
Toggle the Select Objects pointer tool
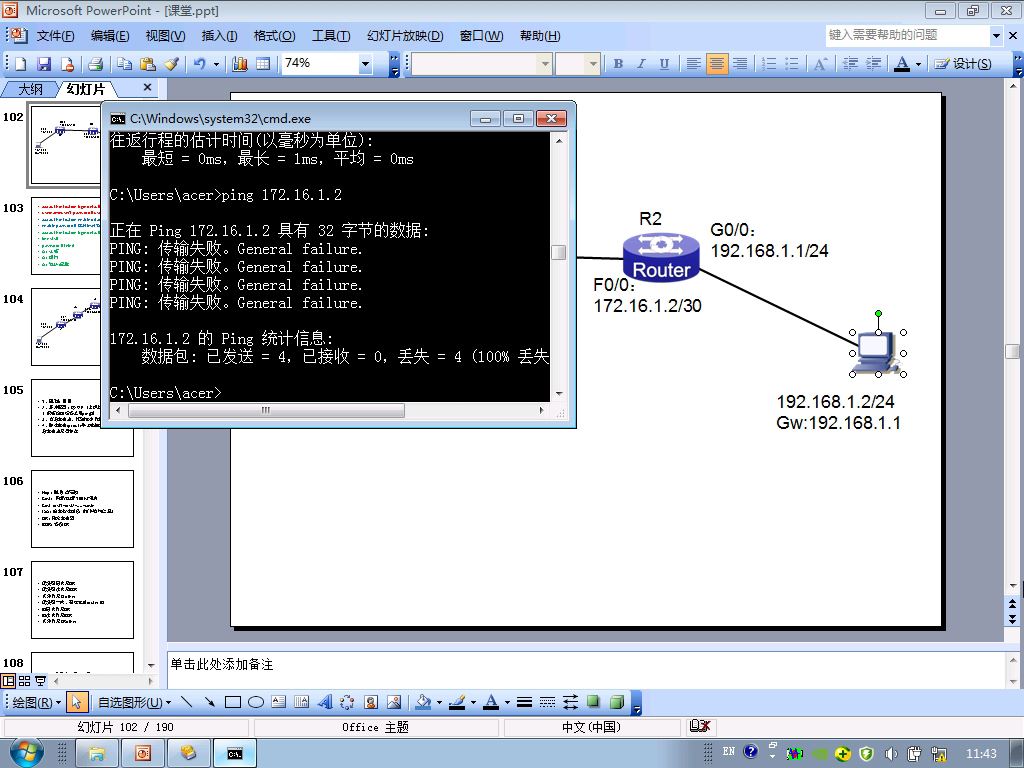(76, 702)
